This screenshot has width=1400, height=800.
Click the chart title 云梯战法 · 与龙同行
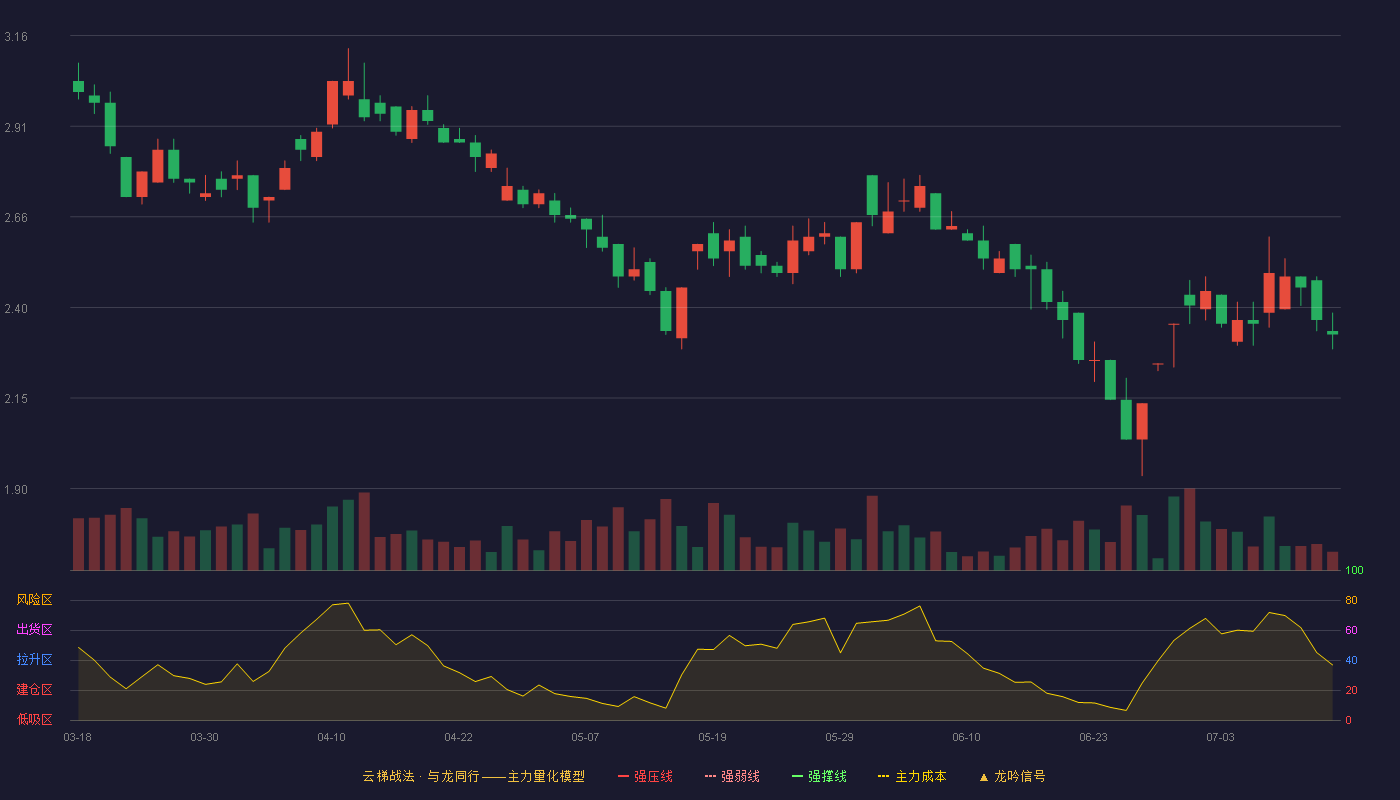(421, 776)
